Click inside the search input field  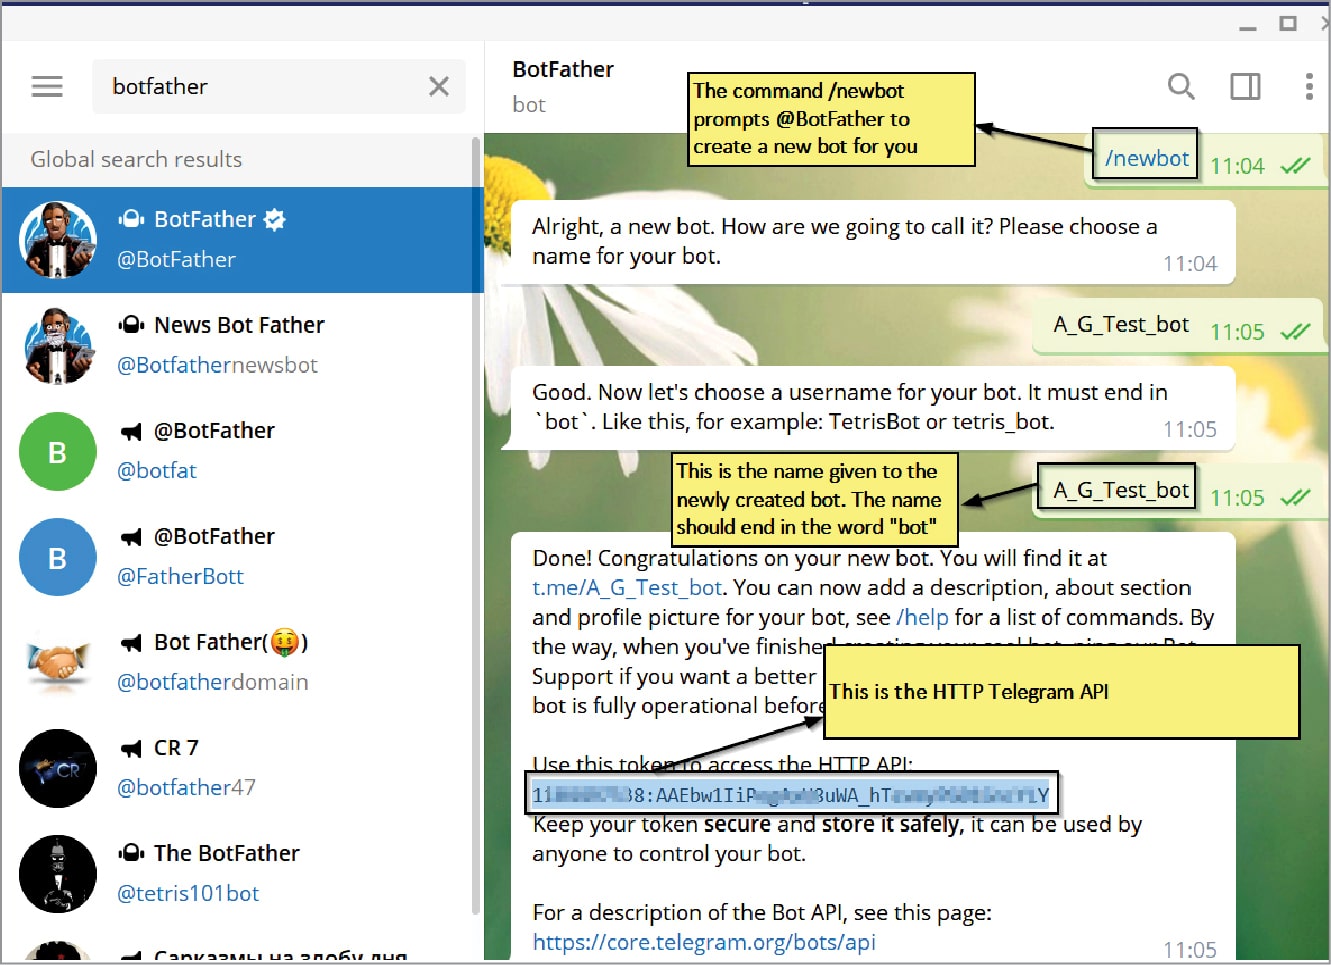(250, 87)
